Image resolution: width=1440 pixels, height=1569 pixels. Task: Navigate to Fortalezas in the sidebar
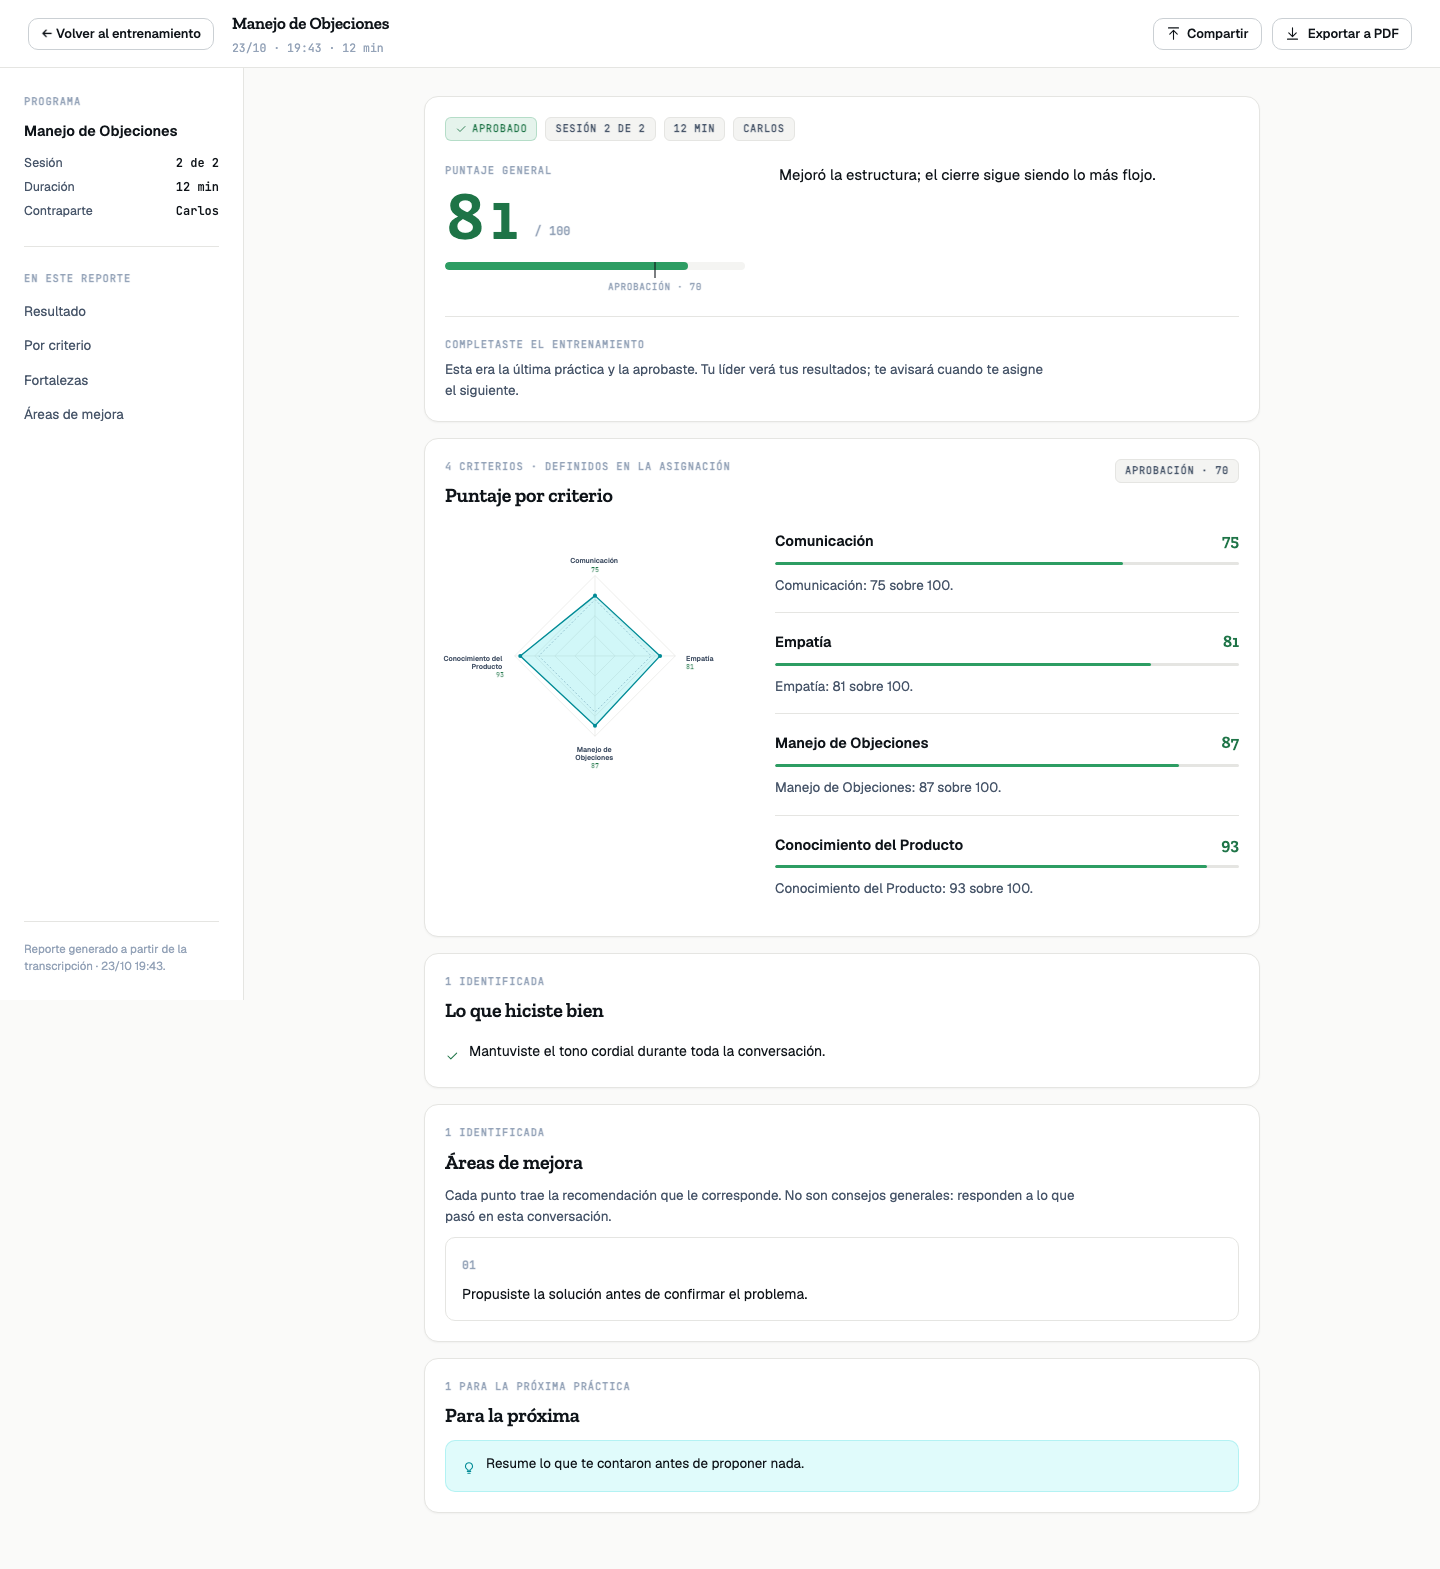tap(56, 381)
